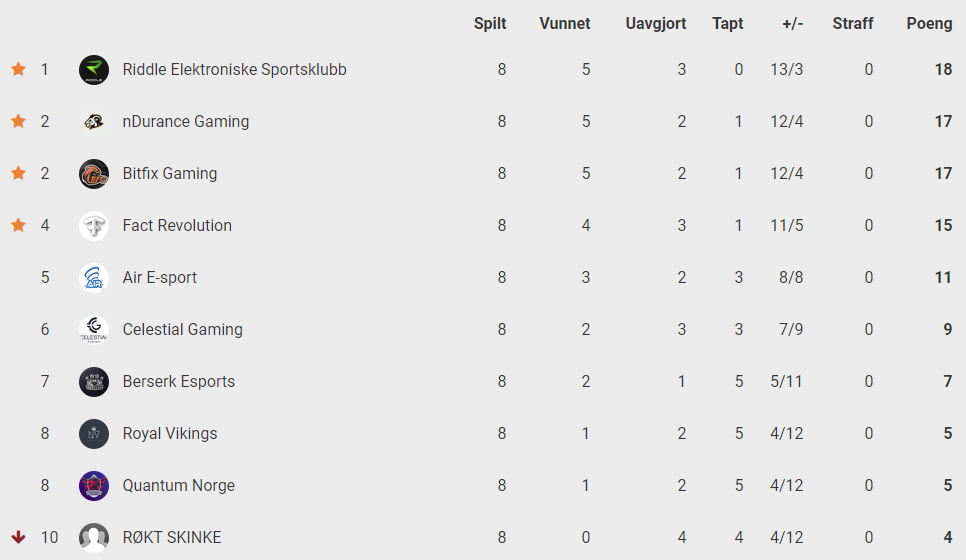Click the RØKT SKINKE default avatar
The width and height of the screenshot is (966, 560).
94,538
